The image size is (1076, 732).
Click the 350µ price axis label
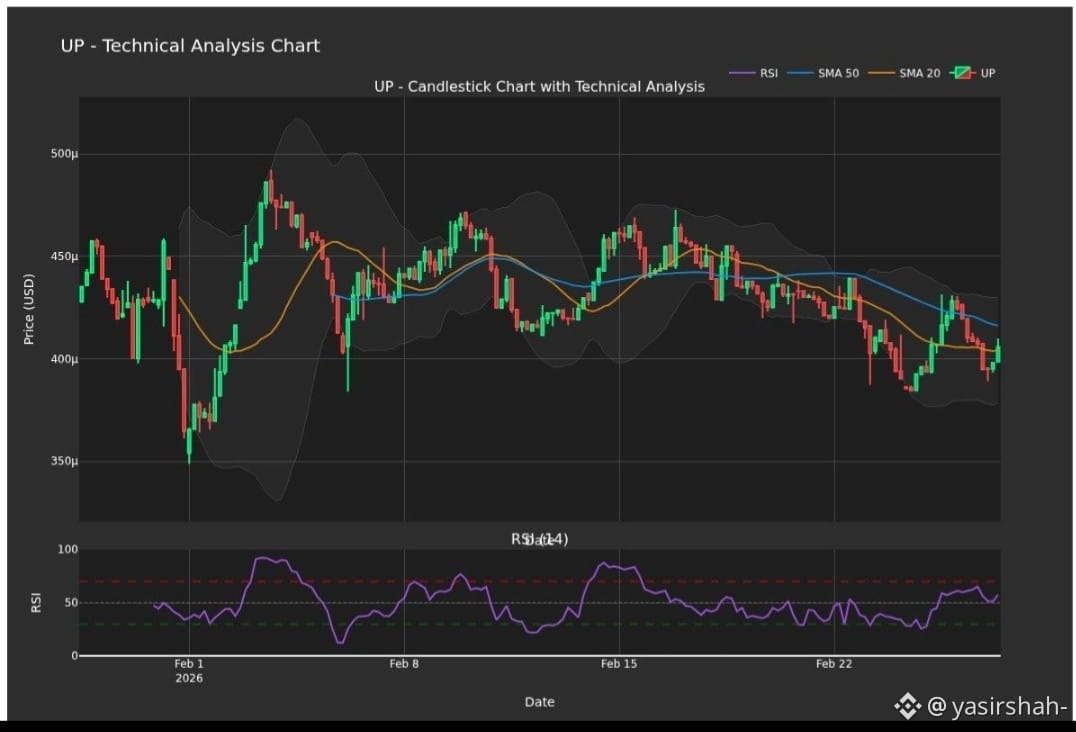tap(65, 461)
